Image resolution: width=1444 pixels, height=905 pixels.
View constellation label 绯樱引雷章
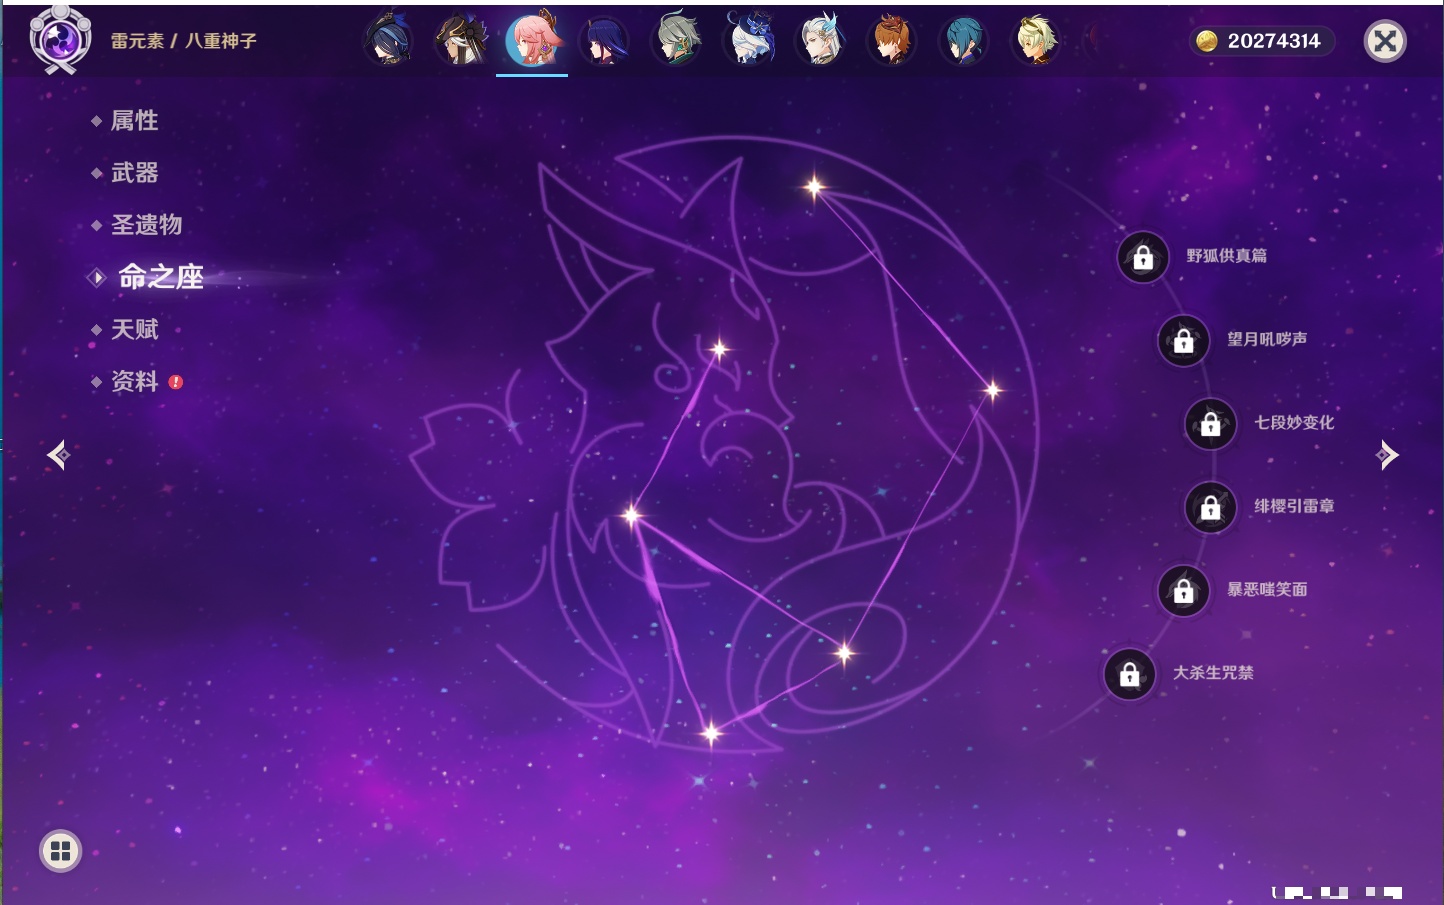1294,506
